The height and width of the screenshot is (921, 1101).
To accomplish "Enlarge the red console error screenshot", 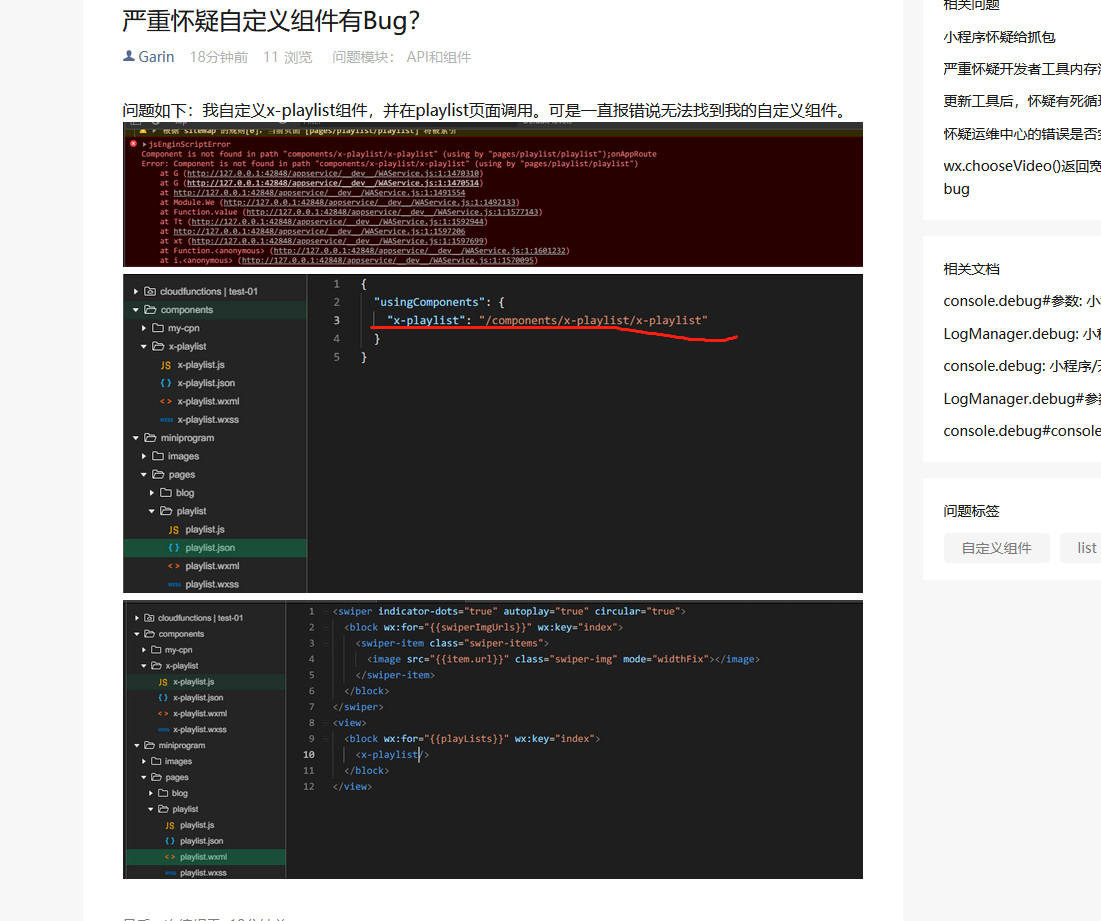I will (493, 194).
